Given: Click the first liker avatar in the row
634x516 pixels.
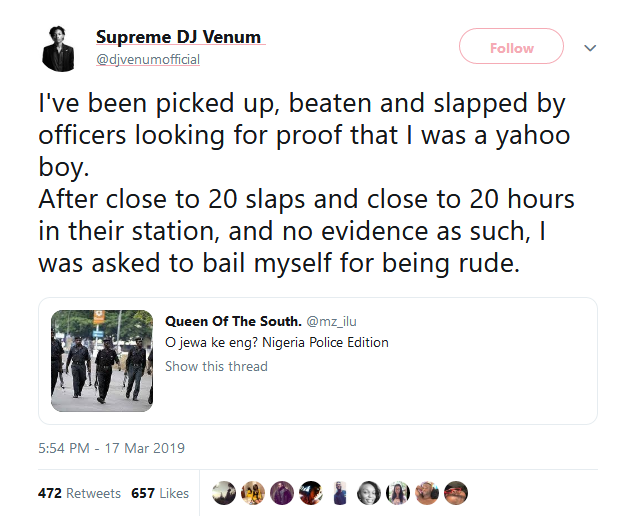Looking at the screenshot, I should pos(225,493).
